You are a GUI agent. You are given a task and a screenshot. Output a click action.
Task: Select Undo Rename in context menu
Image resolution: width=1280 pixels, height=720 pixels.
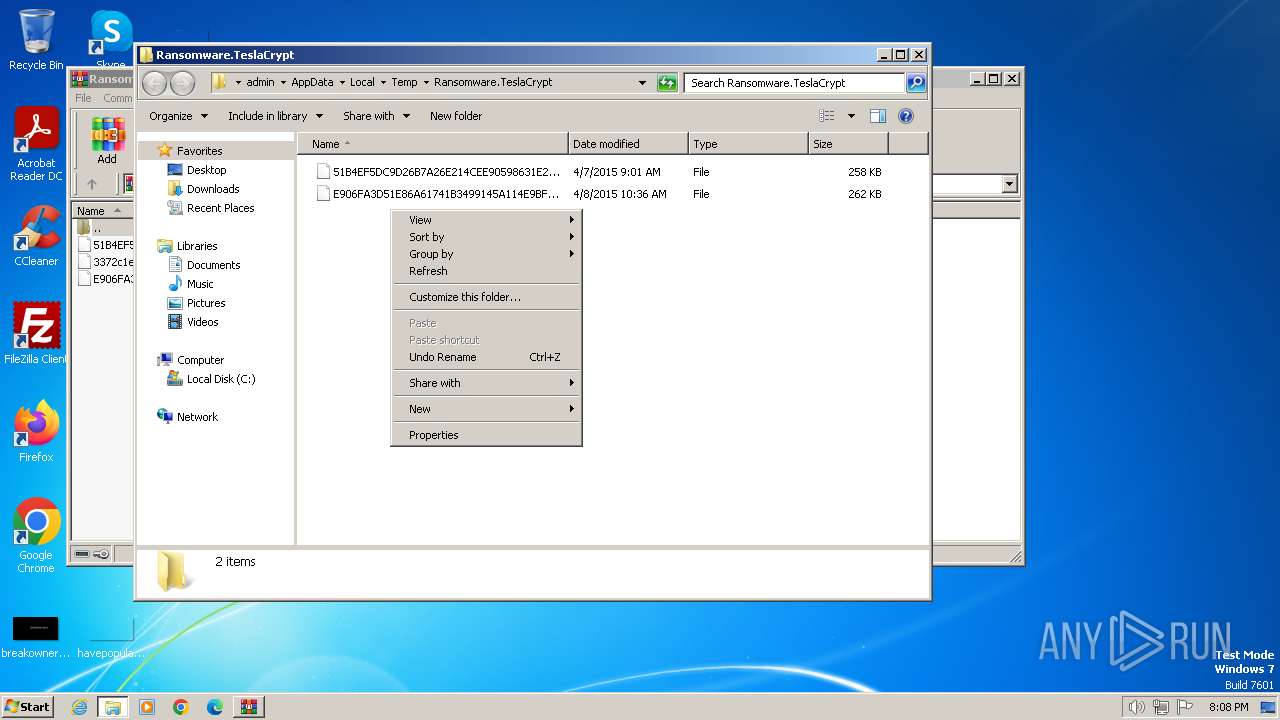(486, 357)
